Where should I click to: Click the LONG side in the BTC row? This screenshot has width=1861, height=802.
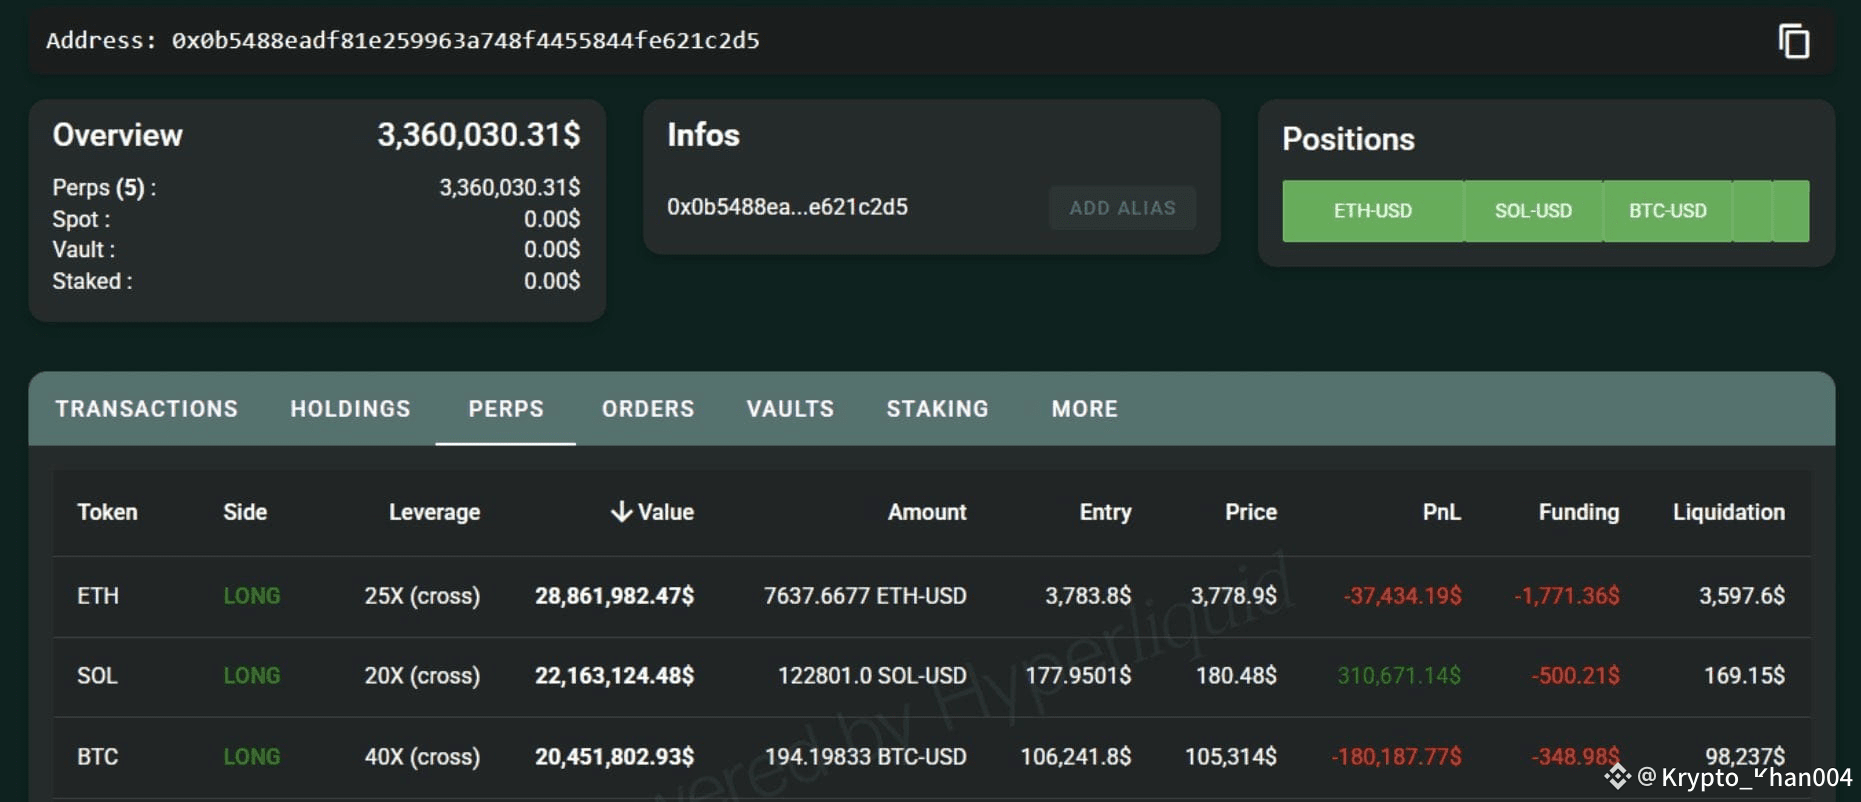pos(251,757)
